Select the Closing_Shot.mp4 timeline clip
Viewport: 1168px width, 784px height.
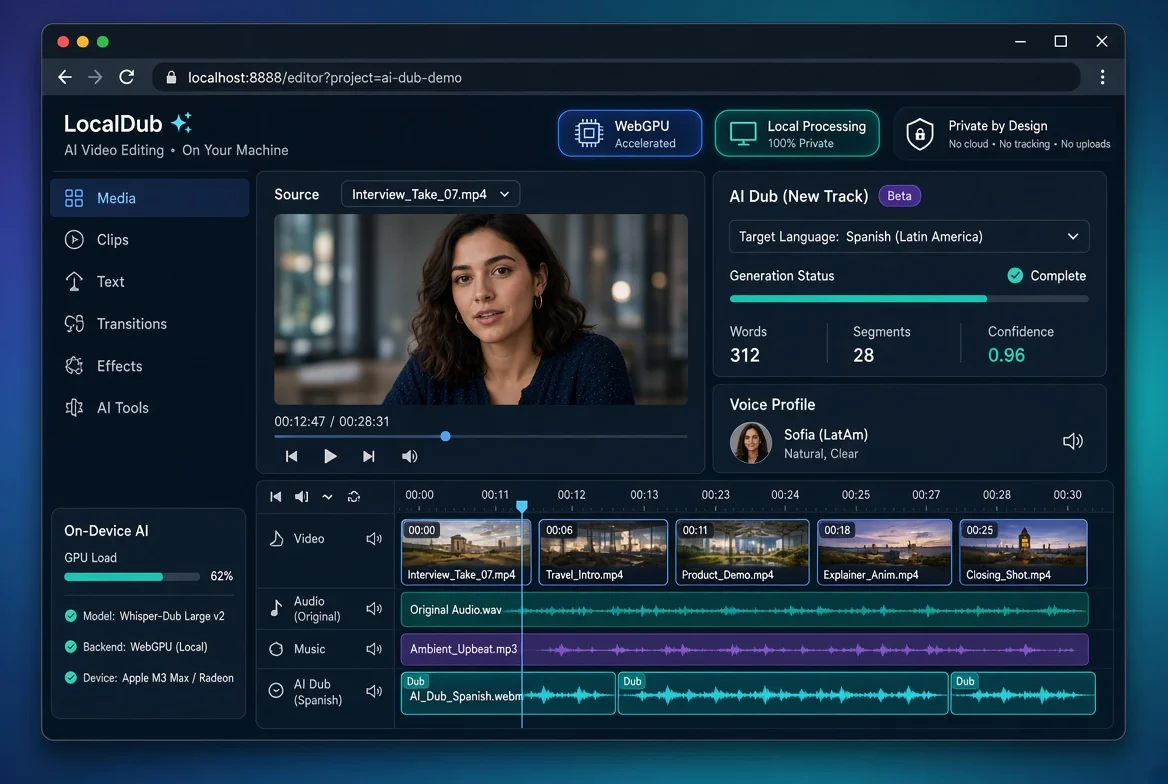click(x=1023, y=552)
